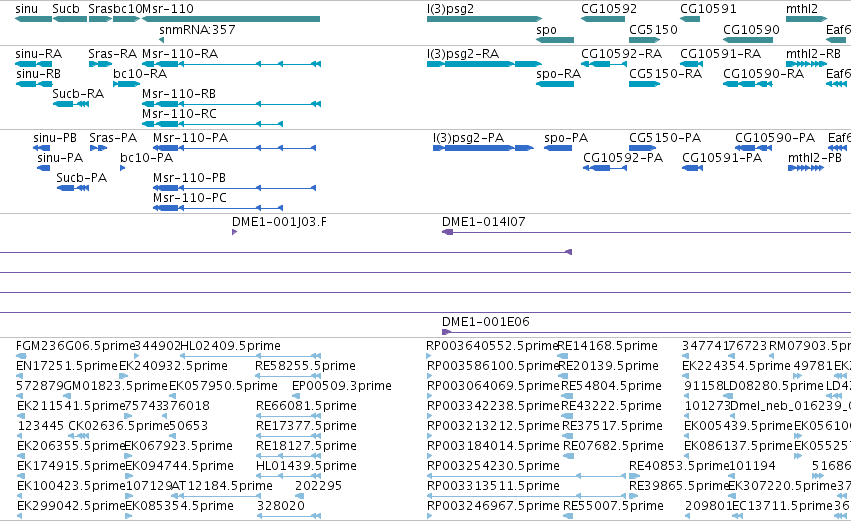Screen dimensions: 851x521
Task: Select the EP00509.3prime EST
Action: [296, 396]
